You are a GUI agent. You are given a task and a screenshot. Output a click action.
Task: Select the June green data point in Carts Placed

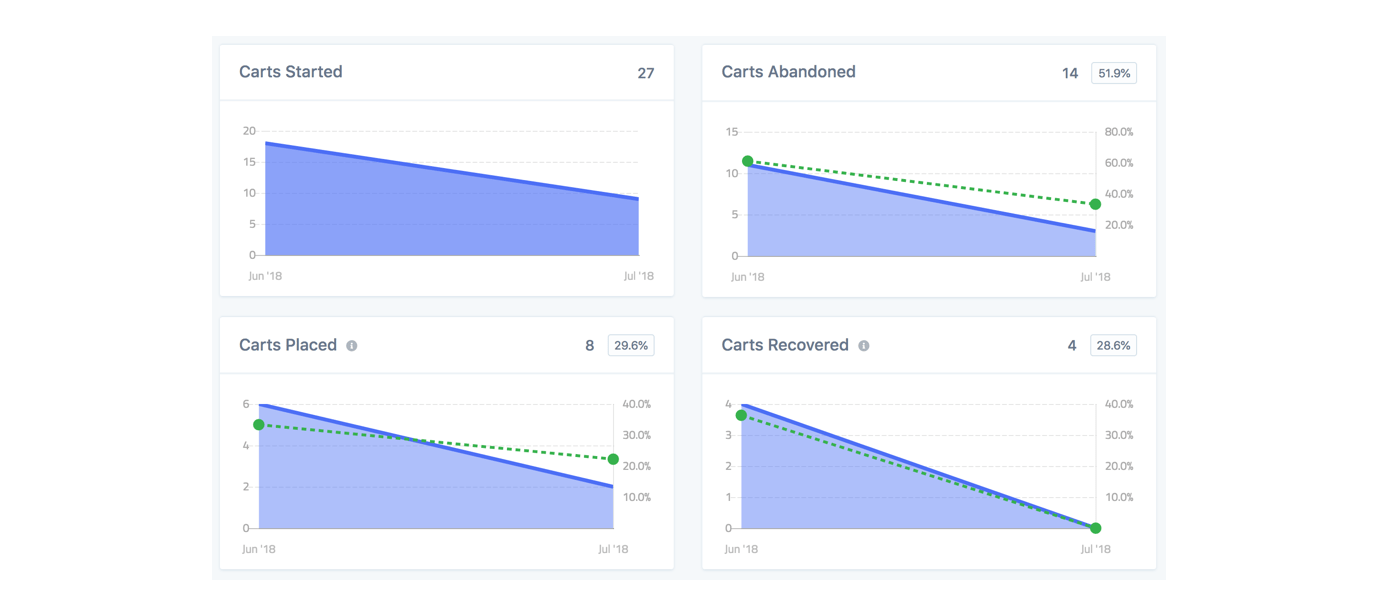(259, 425)
